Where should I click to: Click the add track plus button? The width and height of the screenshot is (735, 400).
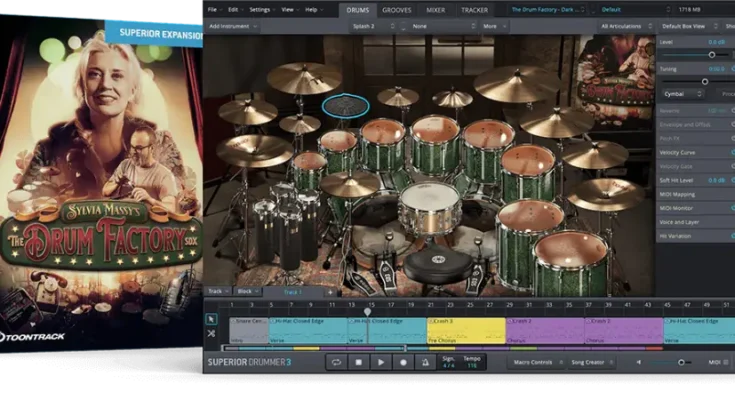pos(332,291)
